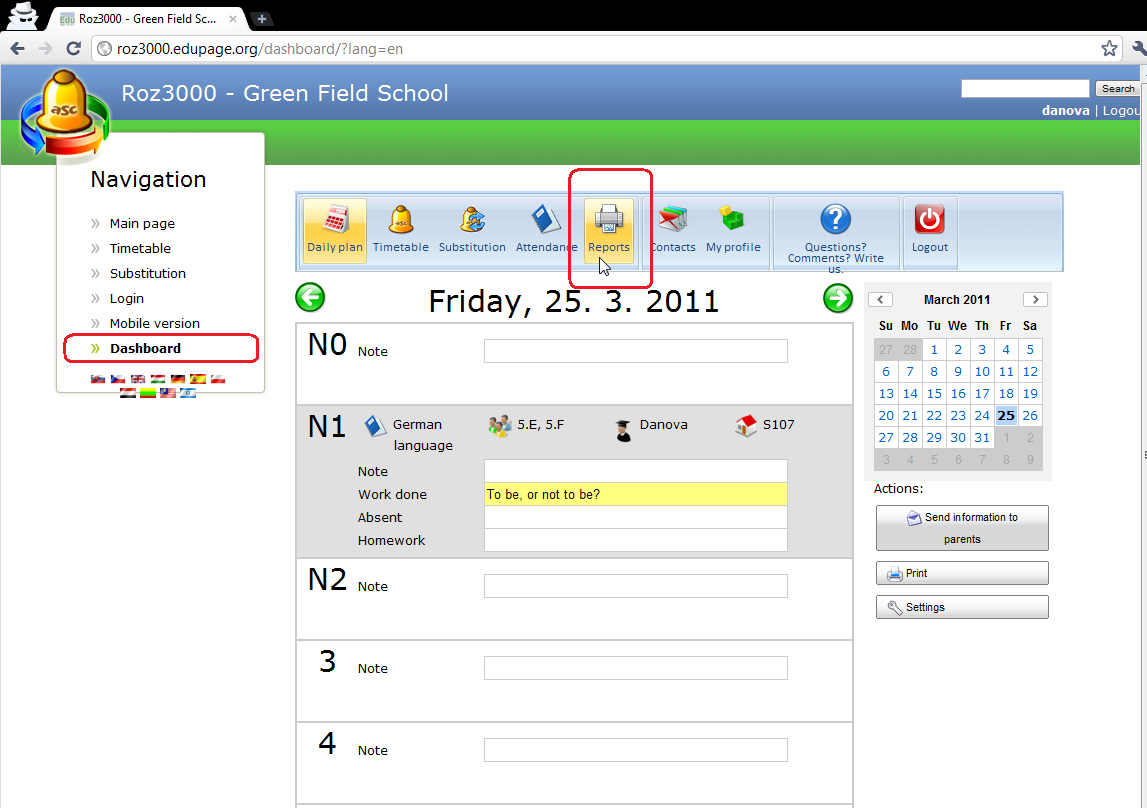Click Send information to parents button
The height and width of the screenshot is (810, 1147).
[962, 528]
